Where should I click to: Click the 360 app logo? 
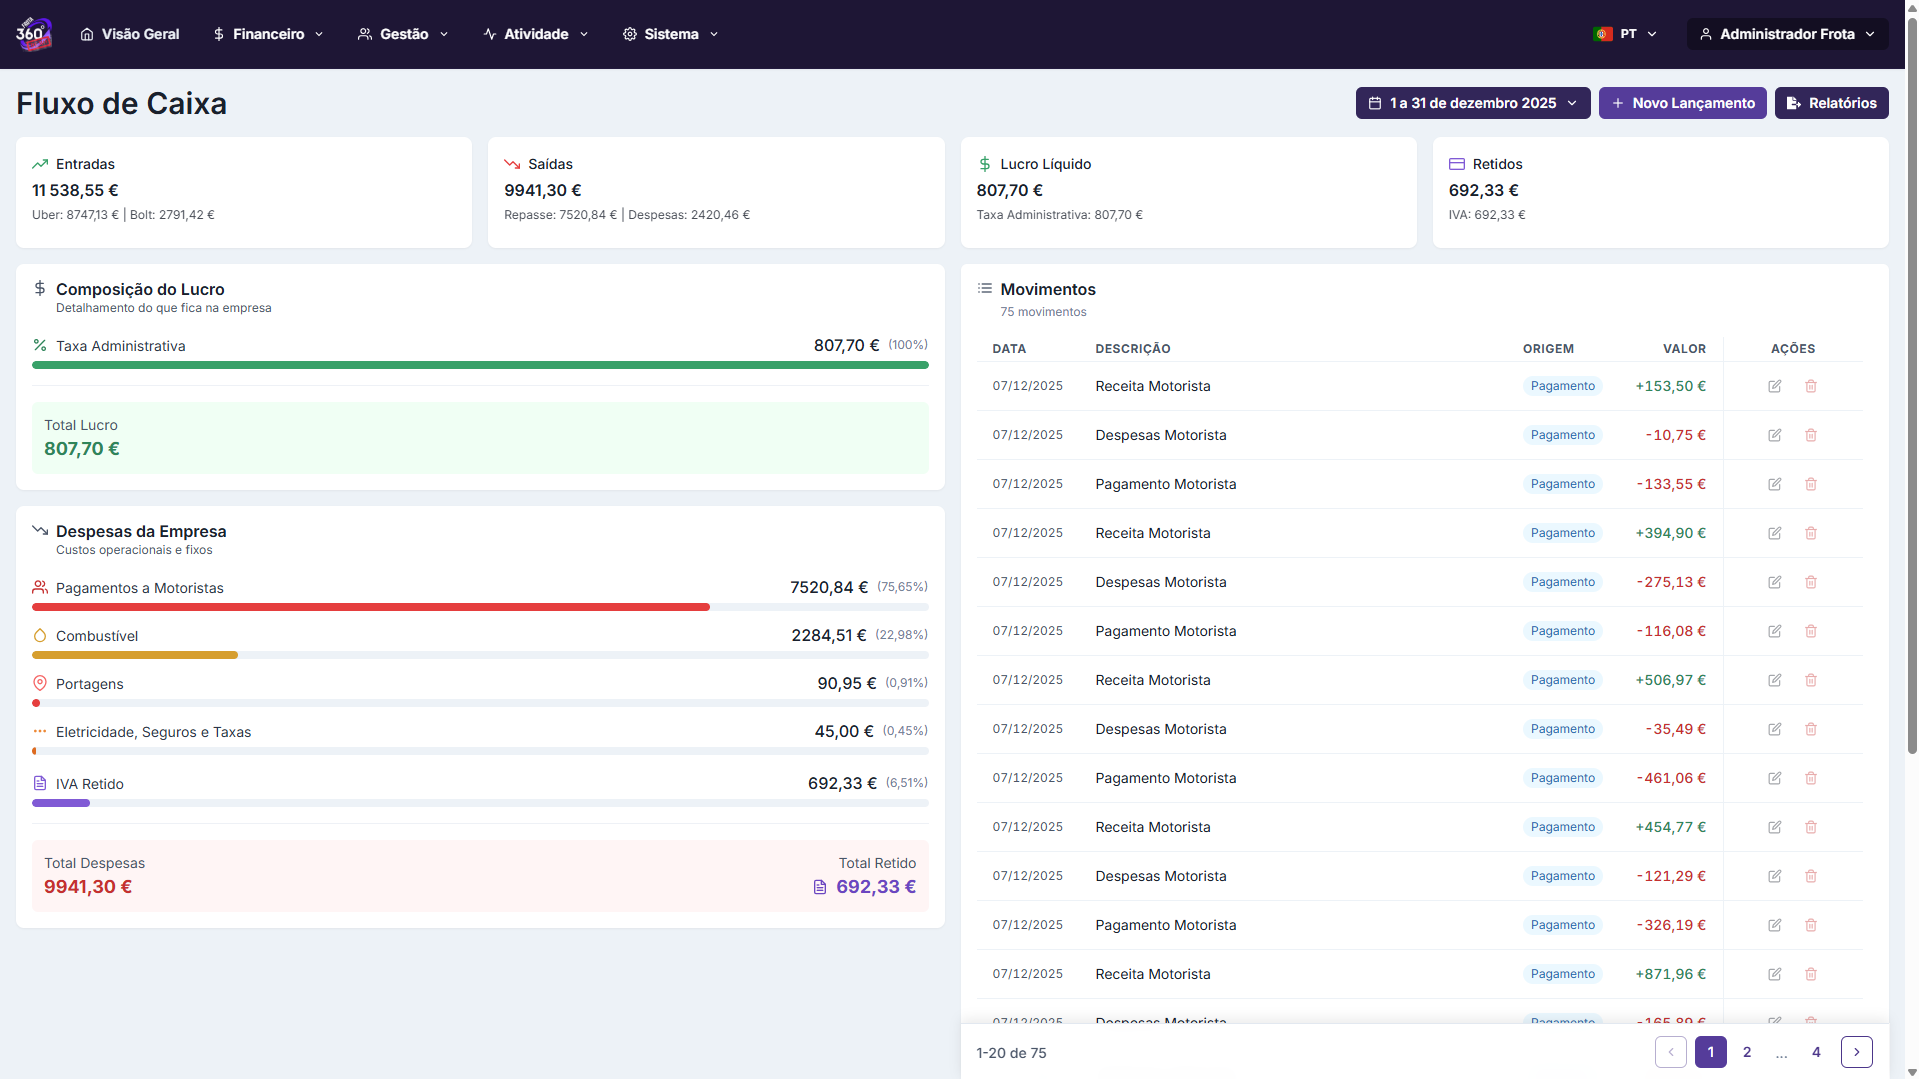tap(33, 34)
